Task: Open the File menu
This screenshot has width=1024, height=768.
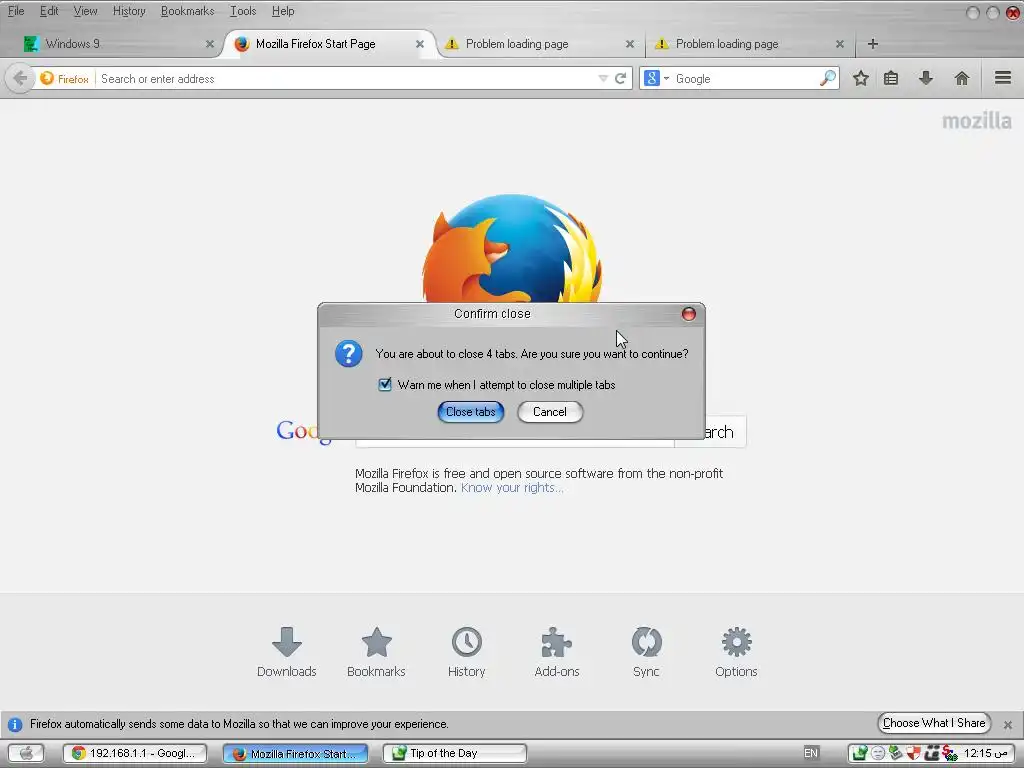Action: [x=16, y=11]
